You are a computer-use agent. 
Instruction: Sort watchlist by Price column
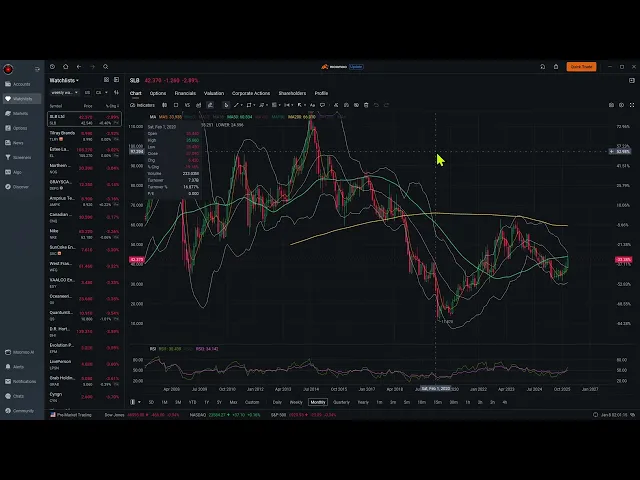(88, 106)
